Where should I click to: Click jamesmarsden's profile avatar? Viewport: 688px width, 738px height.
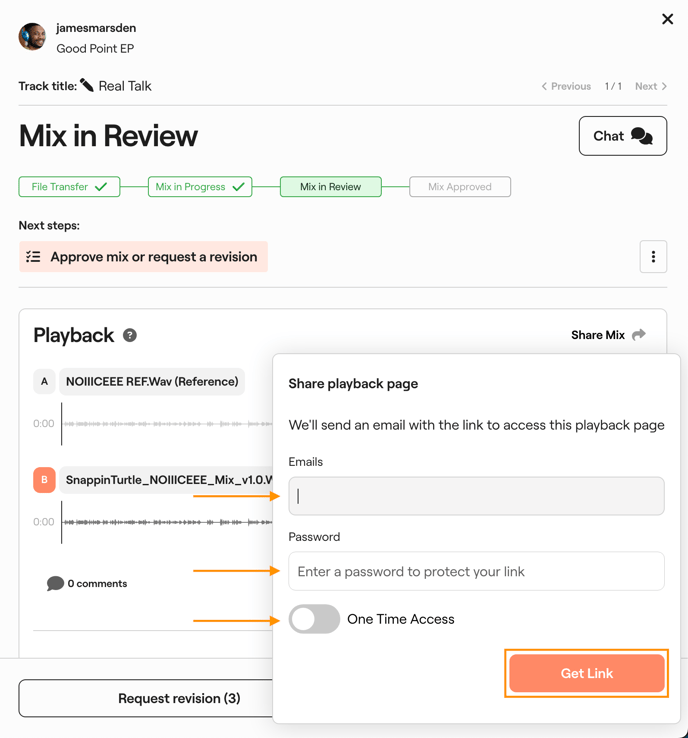[x=32, y=37]
